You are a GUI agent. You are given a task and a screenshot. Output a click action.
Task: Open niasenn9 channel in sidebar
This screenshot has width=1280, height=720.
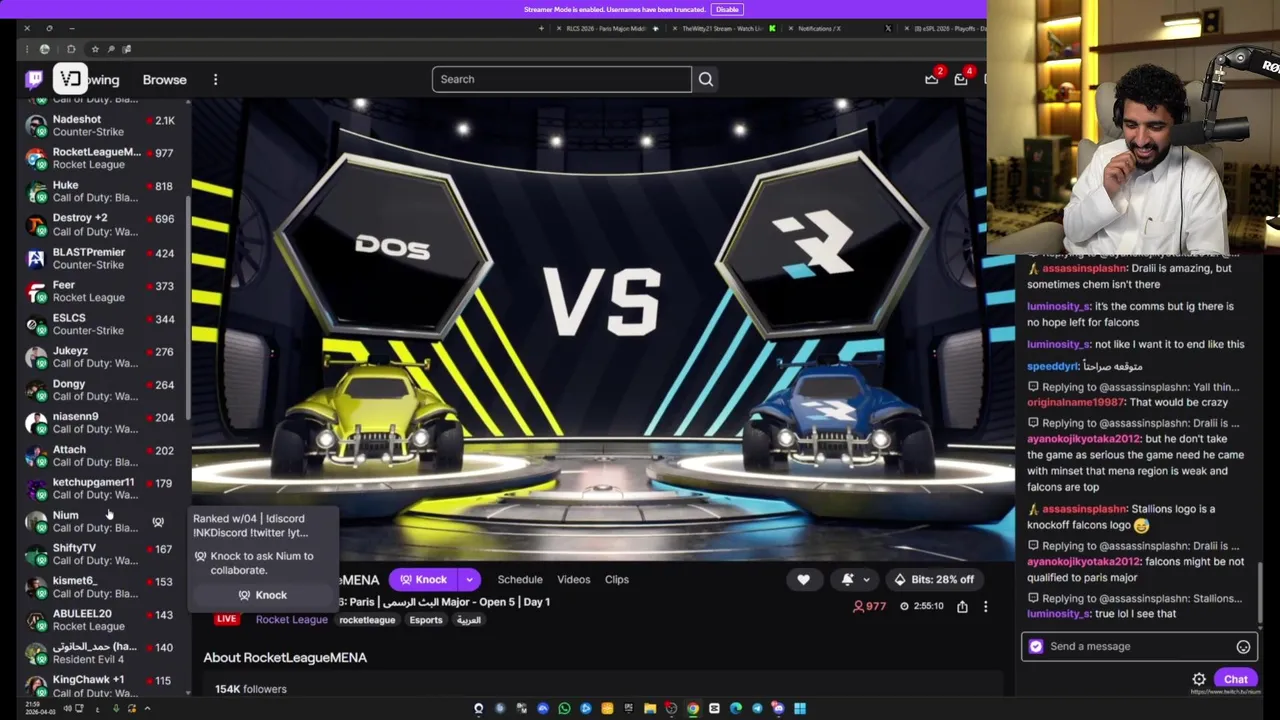tap(100, 423)
